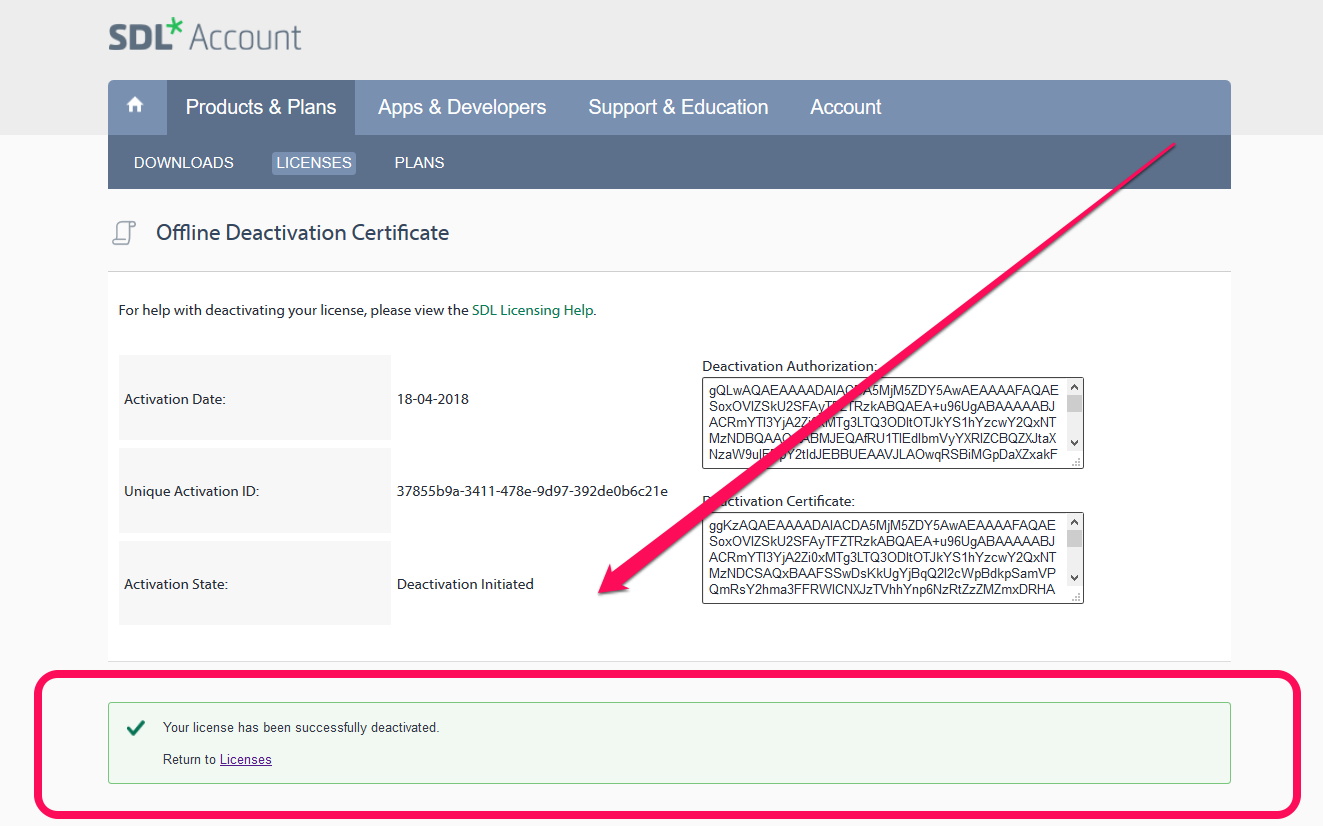The image size is (1323, 826).
Task: Open the Products & Plans tab
Action: click(261, 107)
